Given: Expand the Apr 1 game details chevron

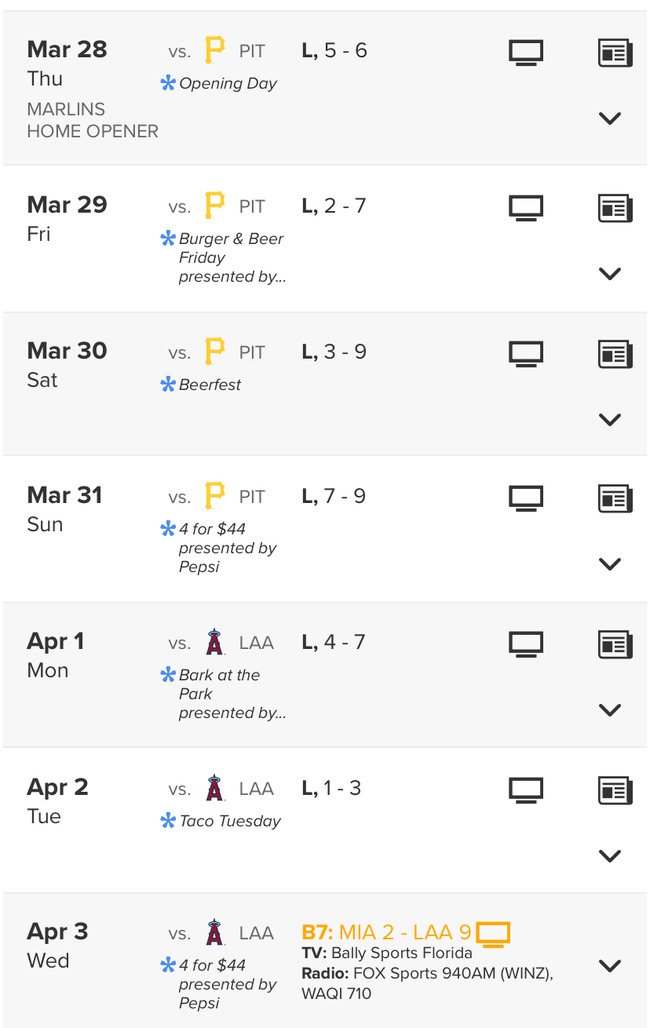Looking at the screenshot, I should point(609,710).
